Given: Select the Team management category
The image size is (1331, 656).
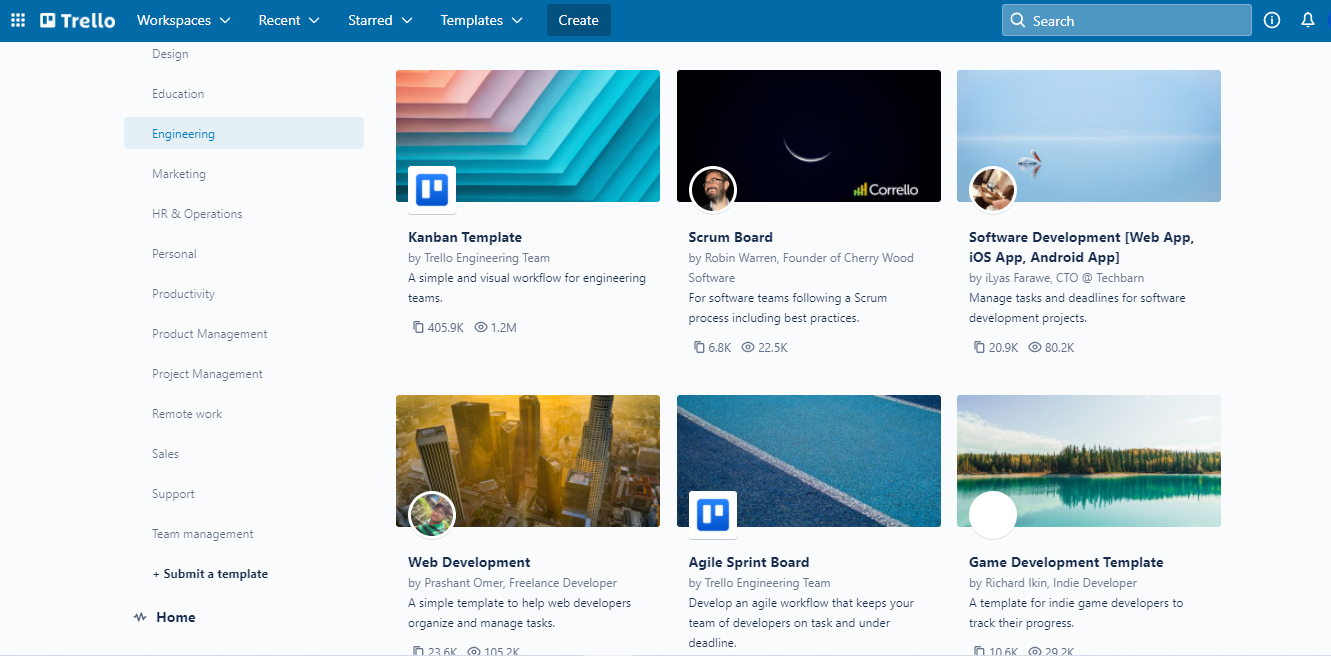Looking at the screenshot, I should click(203, 534).
